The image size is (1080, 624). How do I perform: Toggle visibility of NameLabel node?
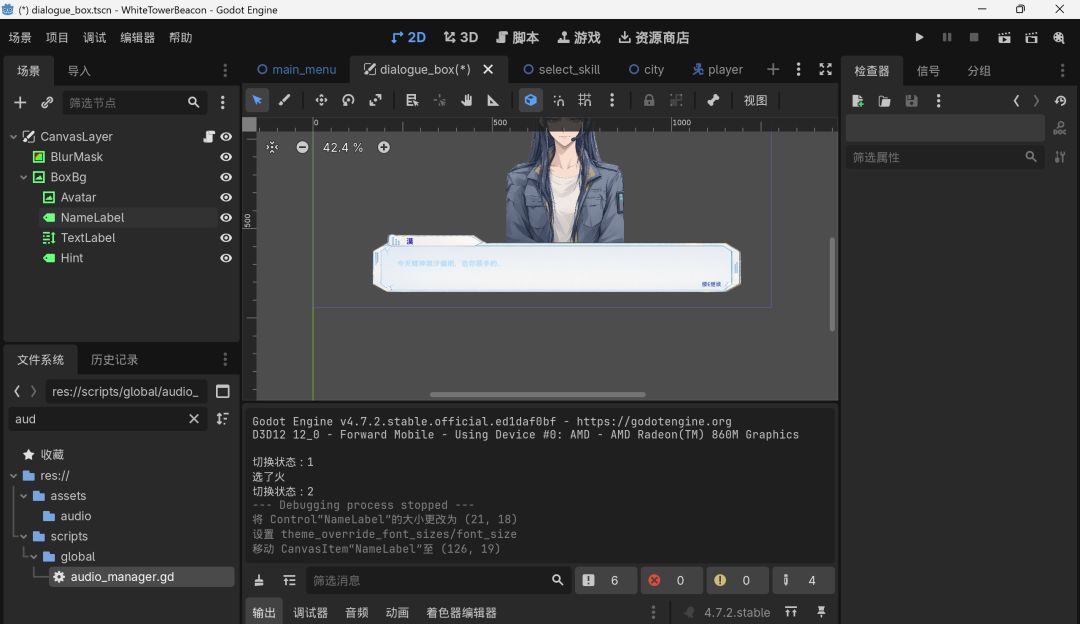(x=226, y=218)
